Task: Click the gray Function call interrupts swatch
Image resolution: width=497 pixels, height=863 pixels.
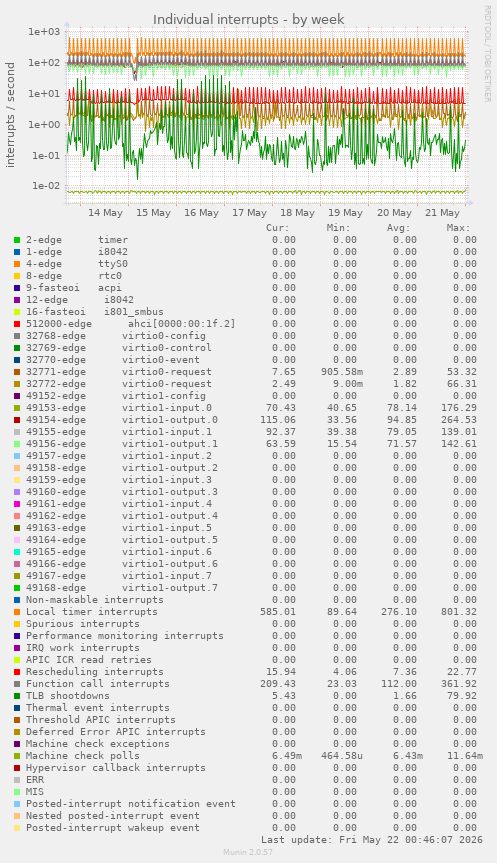Action: click(x=17, y=684)
